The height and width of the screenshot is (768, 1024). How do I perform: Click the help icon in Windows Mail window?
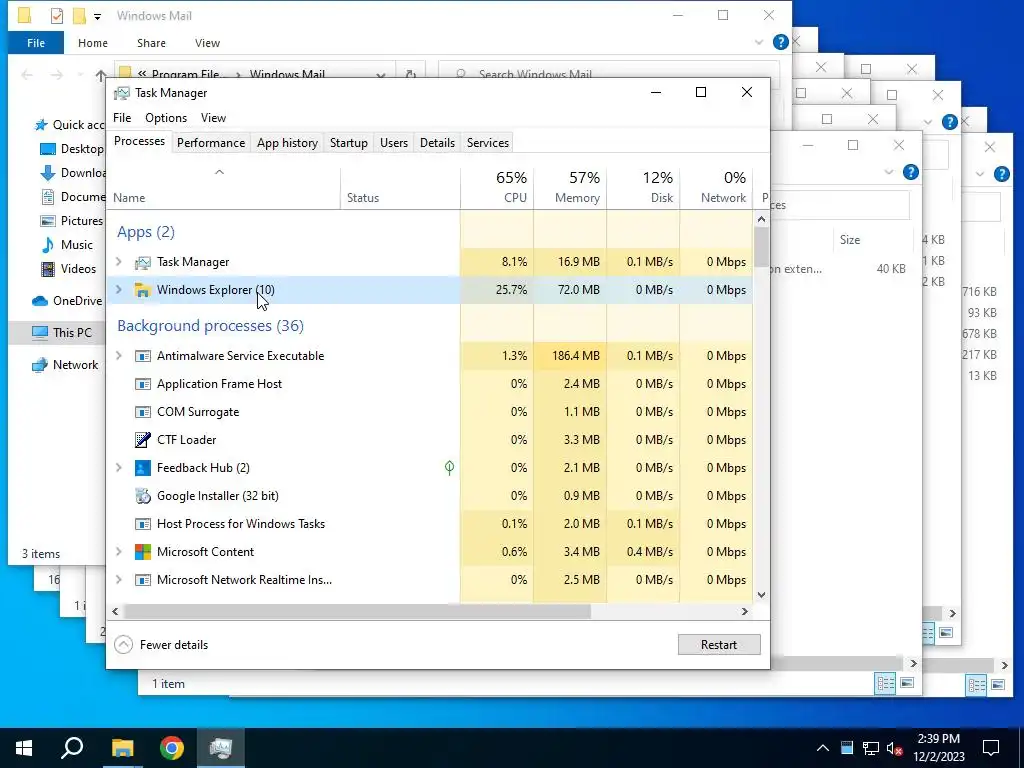780,42
